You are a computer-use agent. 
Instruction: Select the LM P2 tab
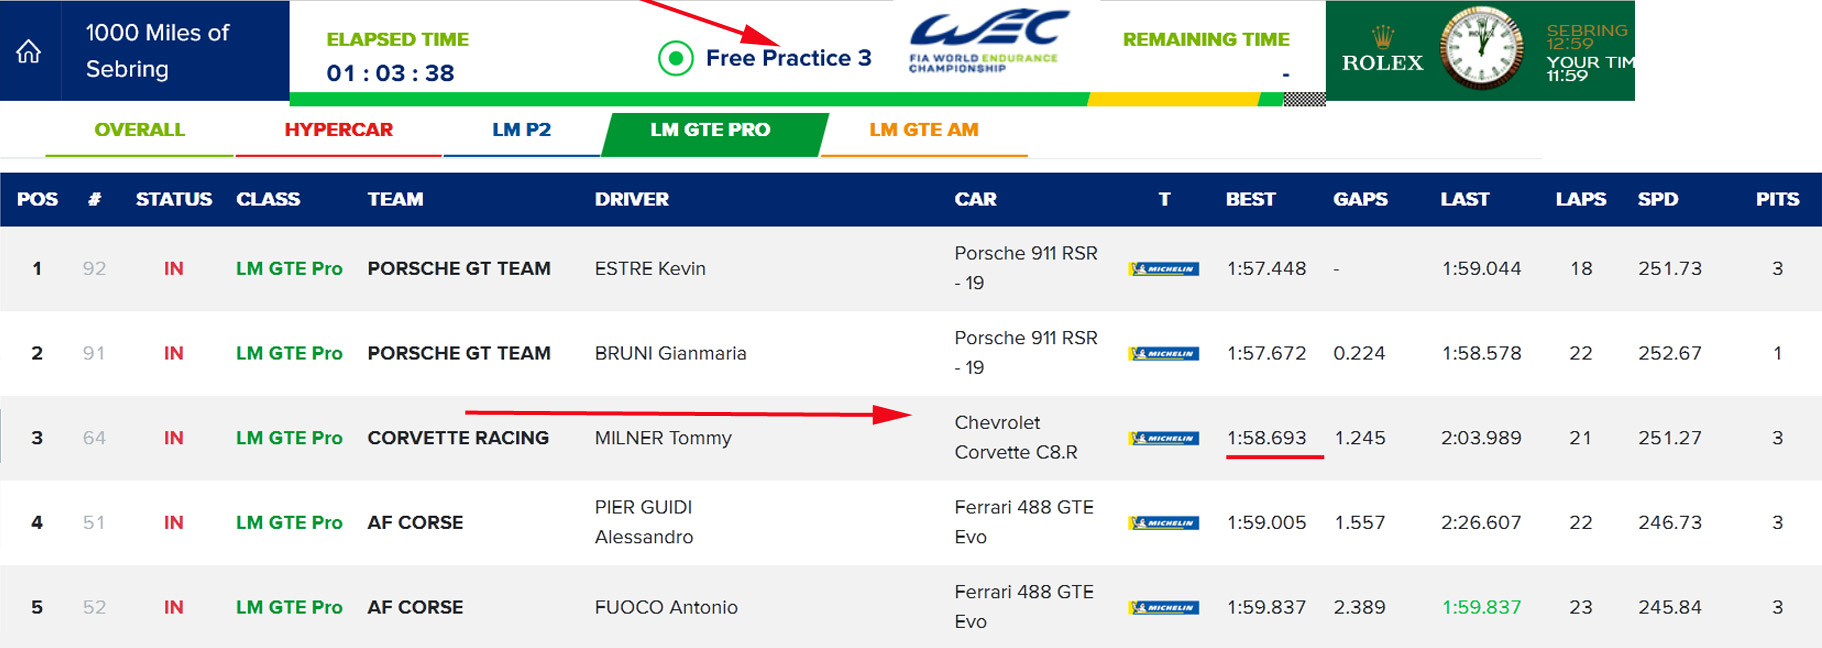click(x=521, y=130)
